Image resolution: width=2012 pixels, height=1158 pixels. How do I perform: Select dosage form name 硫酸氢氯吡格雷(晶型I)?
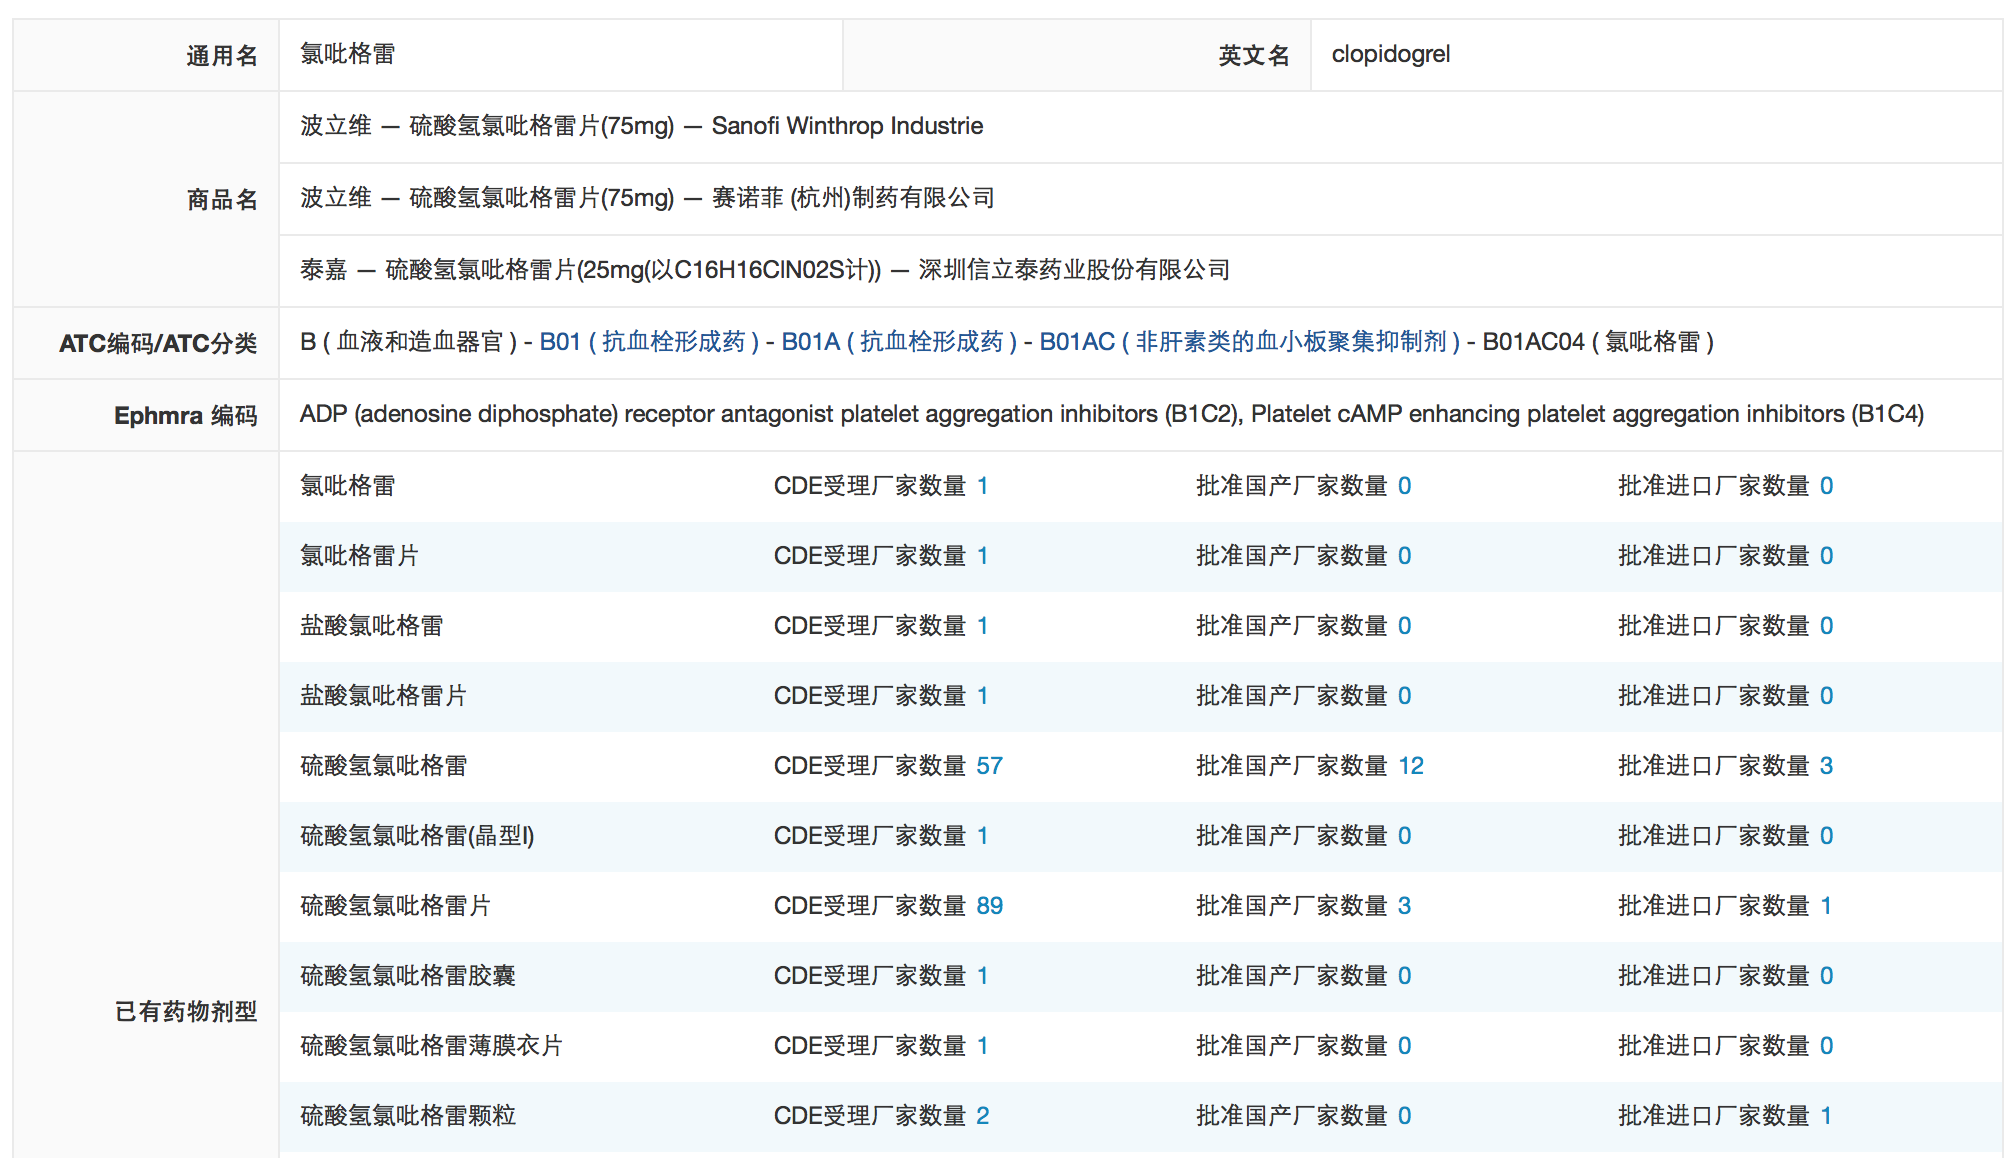pyautogui.click(x=418, y=836)
